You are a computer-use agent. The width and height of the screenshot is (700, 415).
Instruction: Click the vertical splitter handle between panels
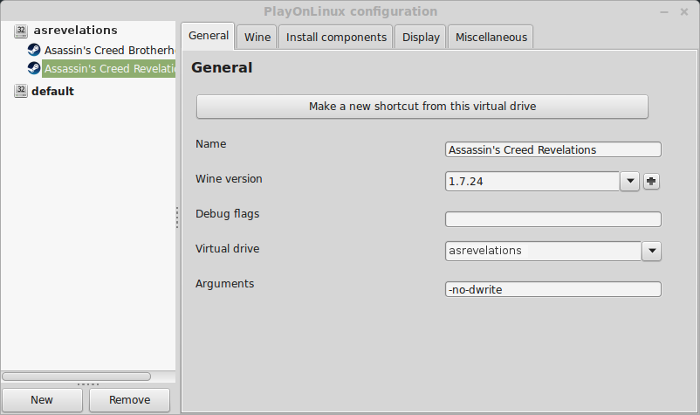pyautogui.click(x=177, y=217)
